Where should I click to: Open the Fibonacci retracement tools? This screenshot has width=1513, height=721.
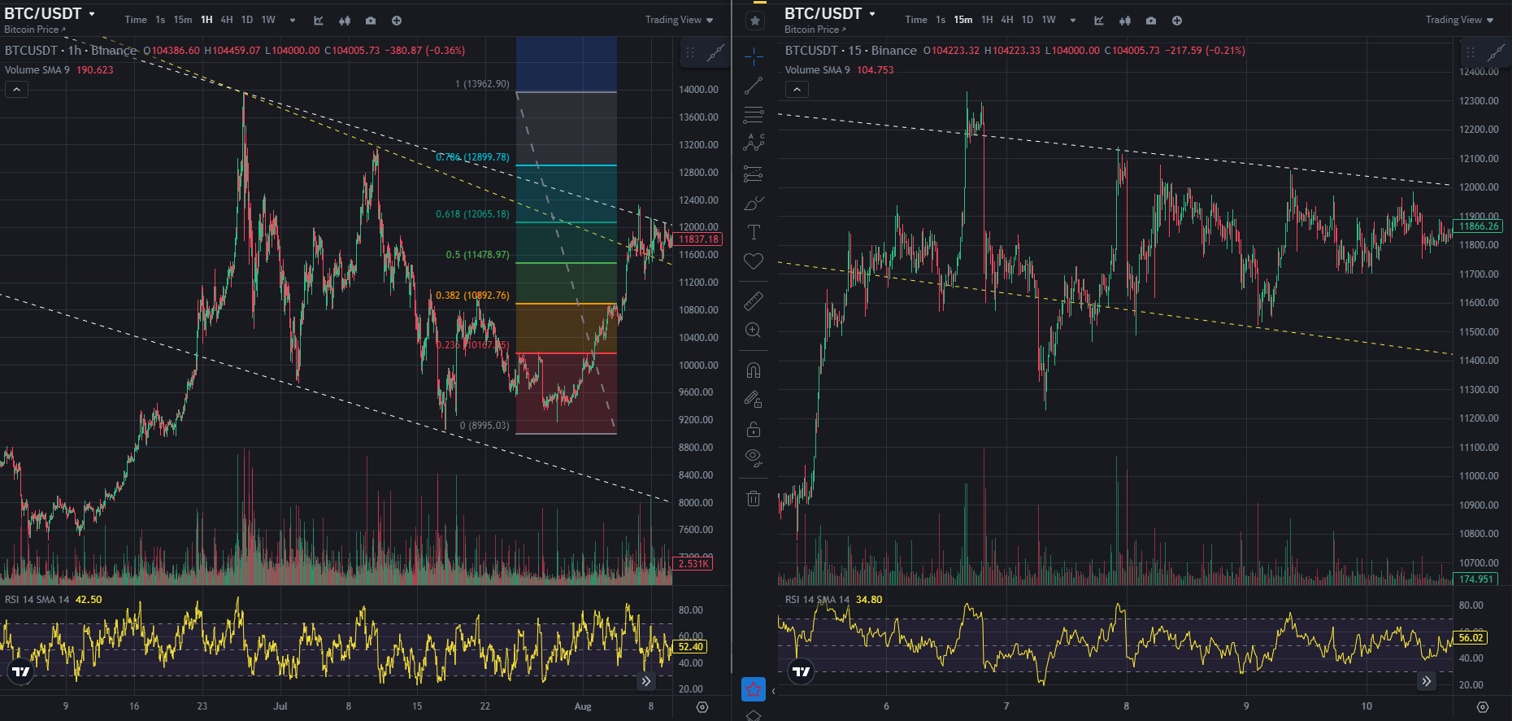tap(754, 114)
